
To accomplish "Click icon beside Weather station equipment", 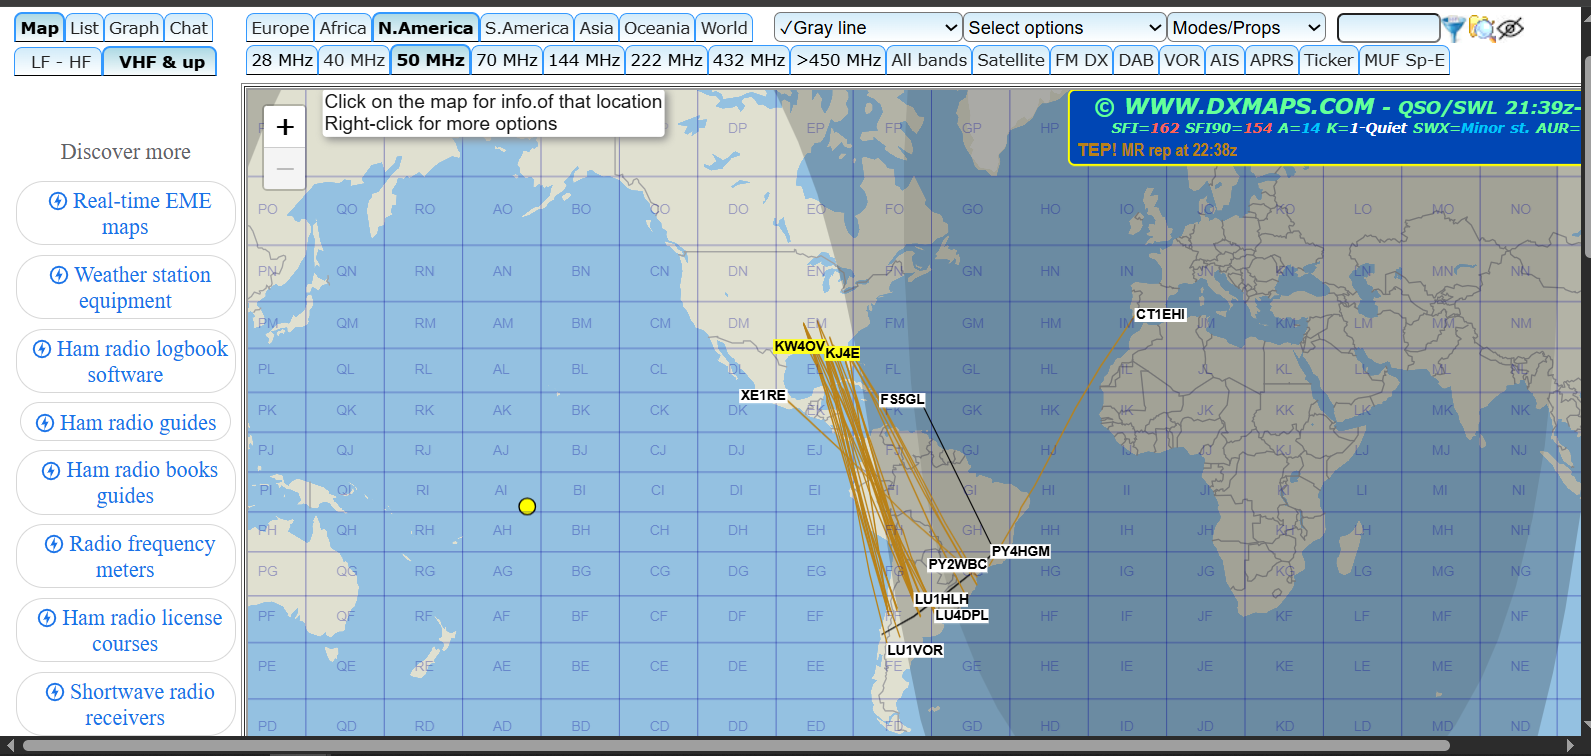I will coord(60,275).
